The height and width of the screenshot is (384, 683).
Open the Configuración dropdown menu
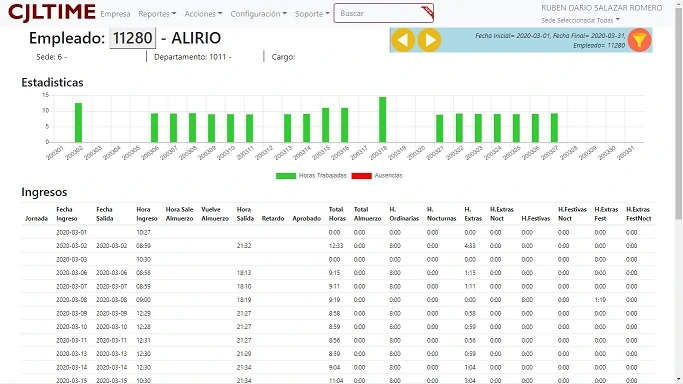pyautogui.click(x=258, y=14)
